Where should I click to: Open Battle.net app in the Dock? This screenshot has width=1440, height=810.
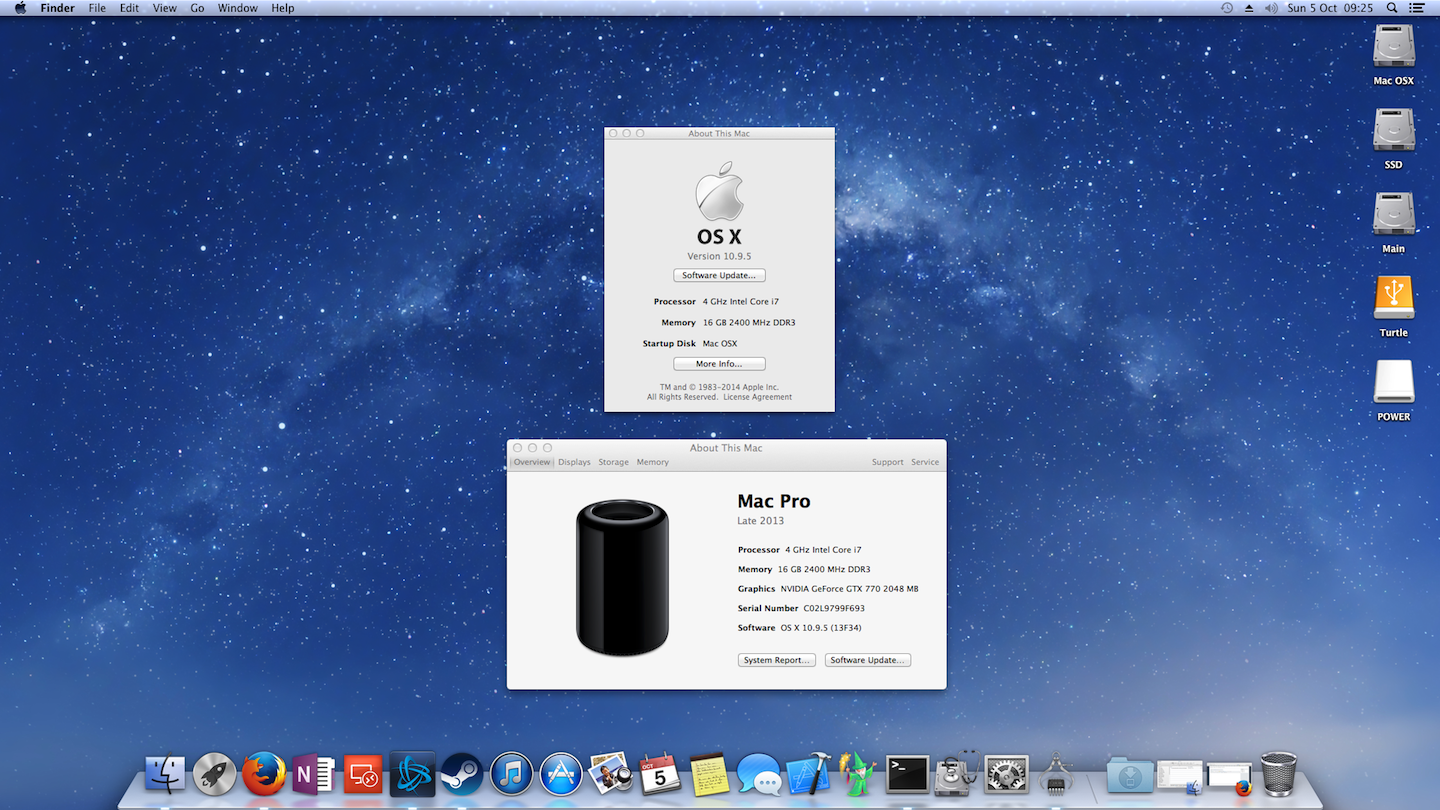pos(412,775)
